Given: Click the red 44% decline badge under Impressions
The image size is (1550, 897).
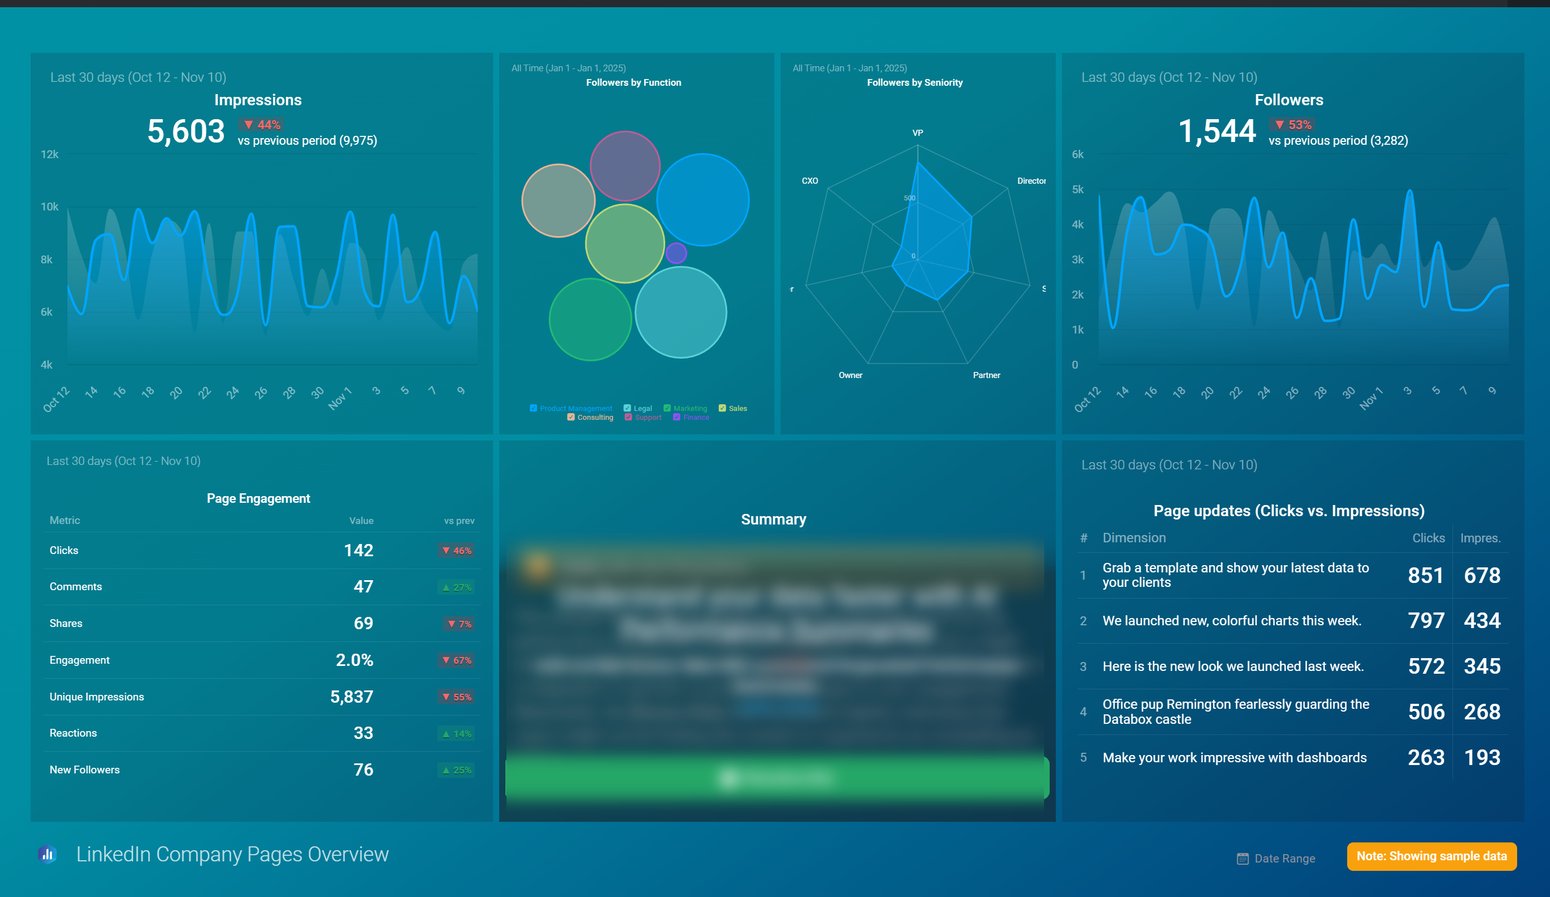Looking at the screenshot, I should click(262, 124).
